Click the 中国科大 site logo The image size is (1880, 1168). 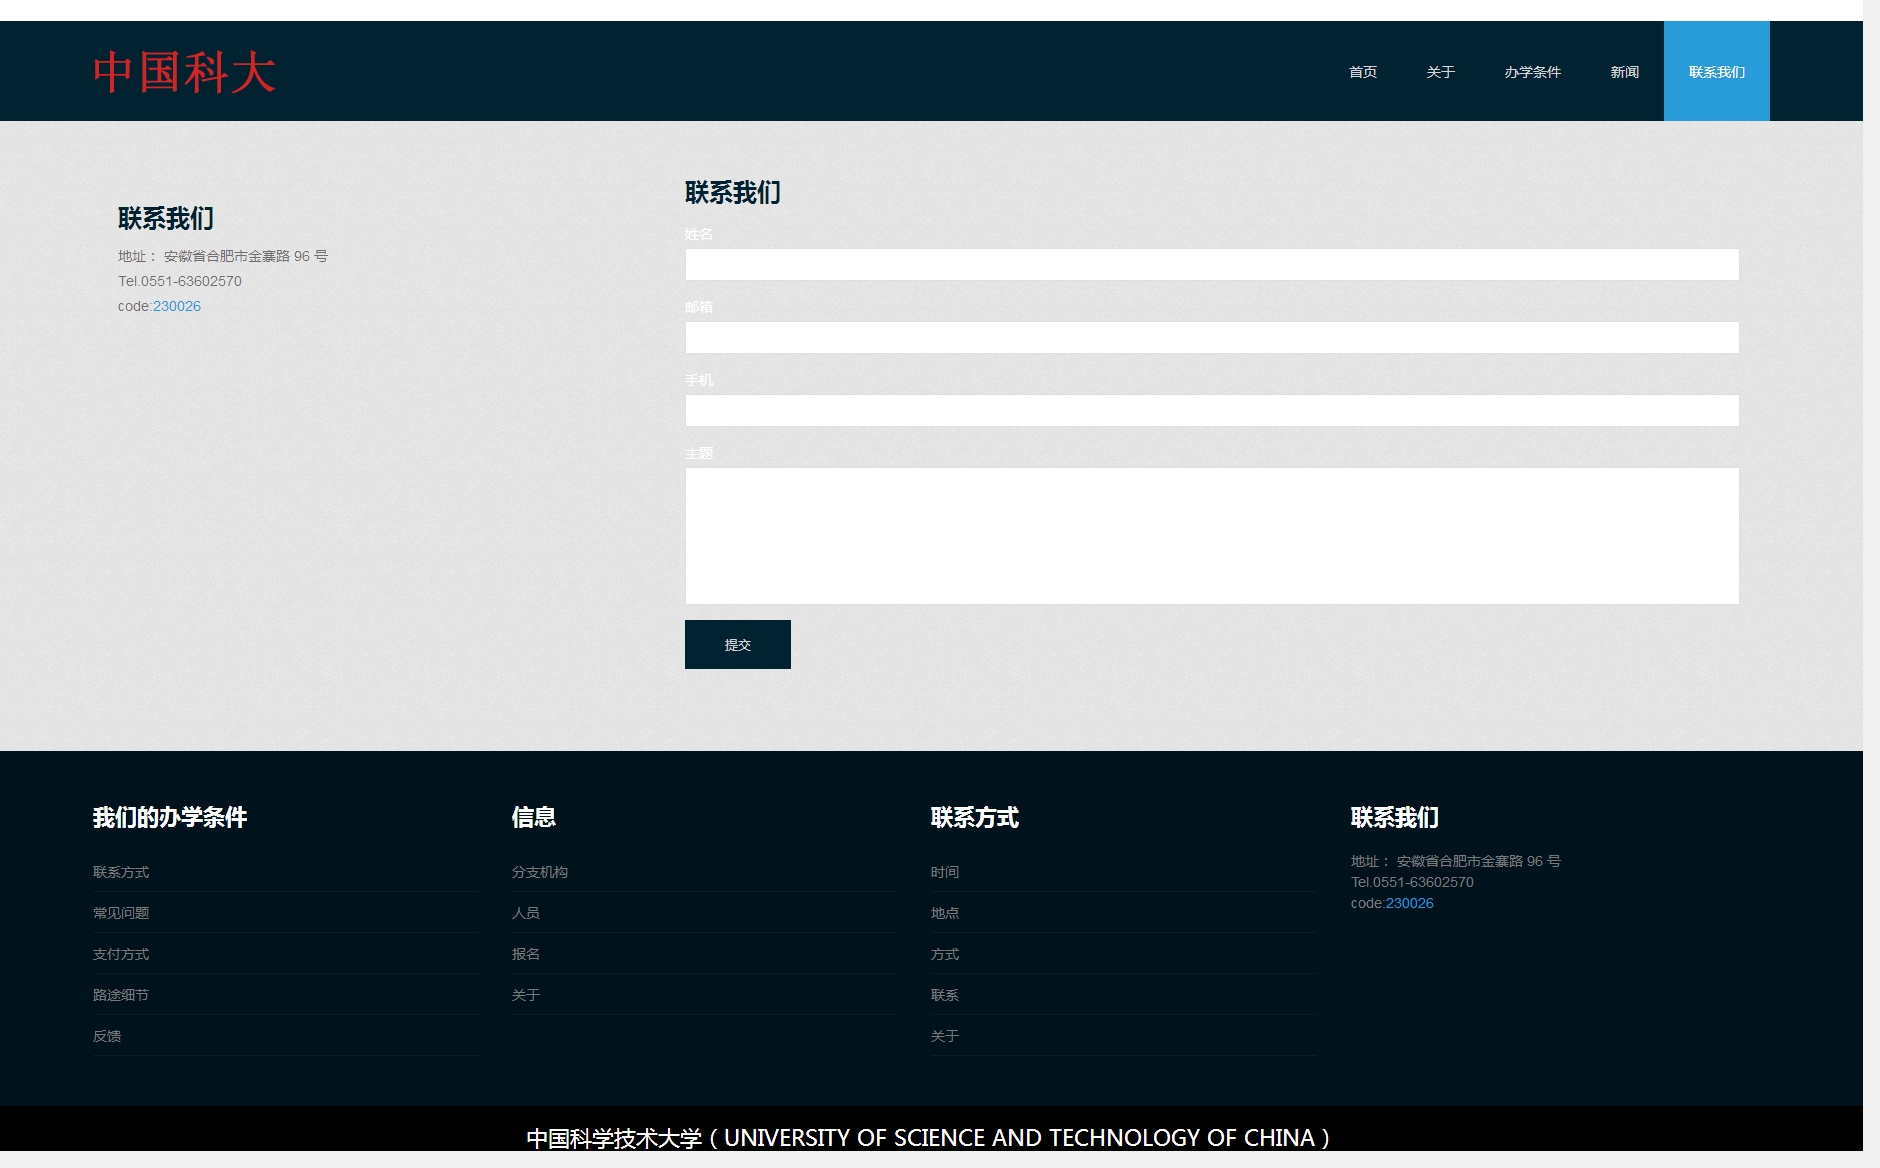[x=184, y=73]
